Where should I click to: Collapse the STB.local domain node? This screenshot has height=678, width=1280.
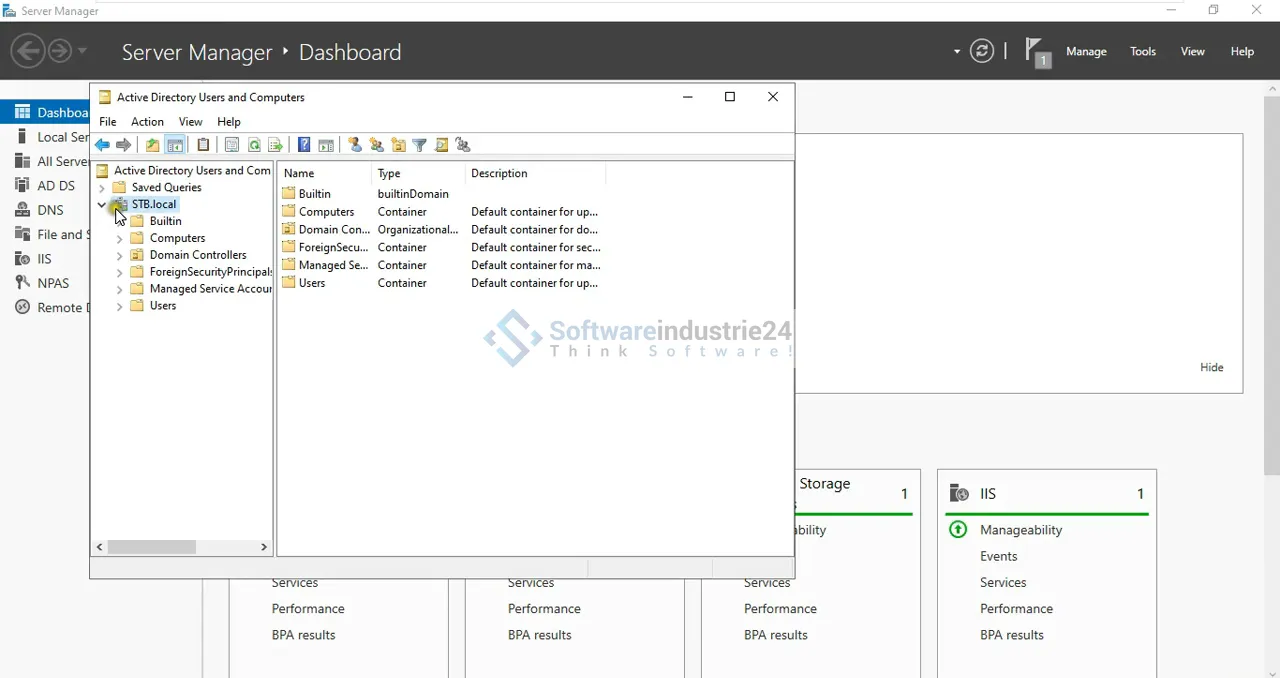click(102, 204)
